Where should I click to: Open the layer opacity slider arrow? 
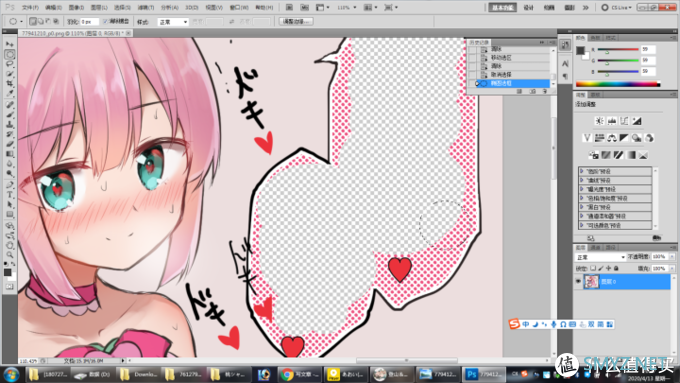(672, 257)
